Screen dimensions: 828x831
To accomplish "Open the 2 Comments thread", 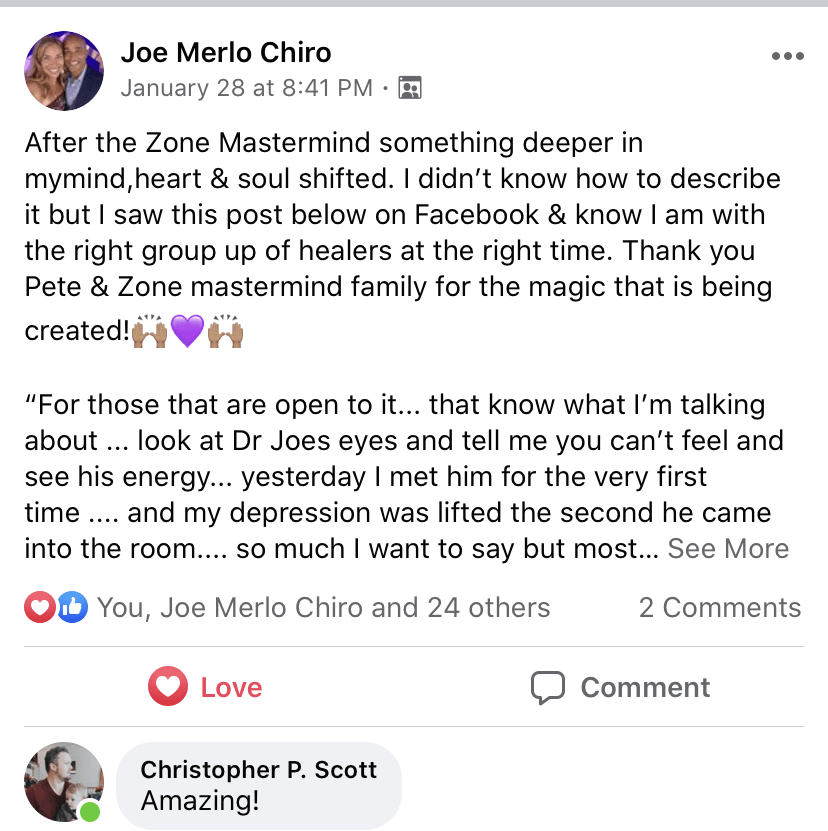I will pyautogui.click(x=720, y=607).
